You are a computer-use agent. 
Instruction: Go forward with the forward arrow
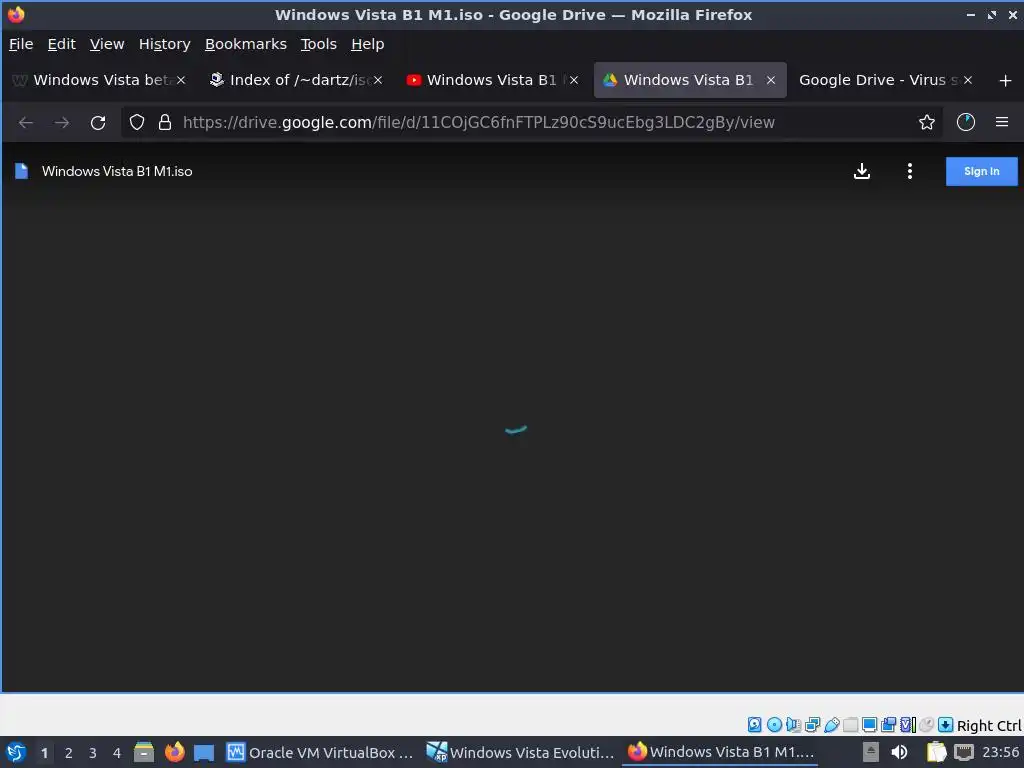click(61, 122)
